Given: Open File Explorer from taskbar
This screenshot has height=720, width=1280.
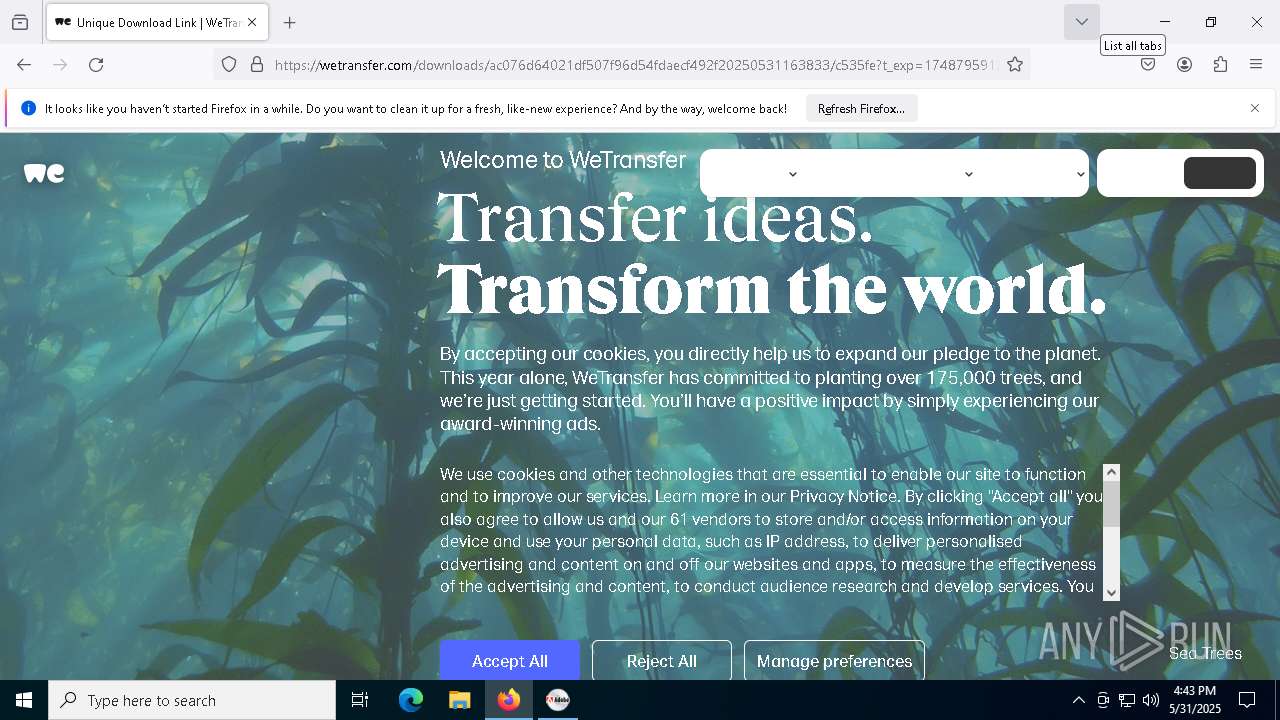Looking at the screenshot, I should (x=459, y=700).
